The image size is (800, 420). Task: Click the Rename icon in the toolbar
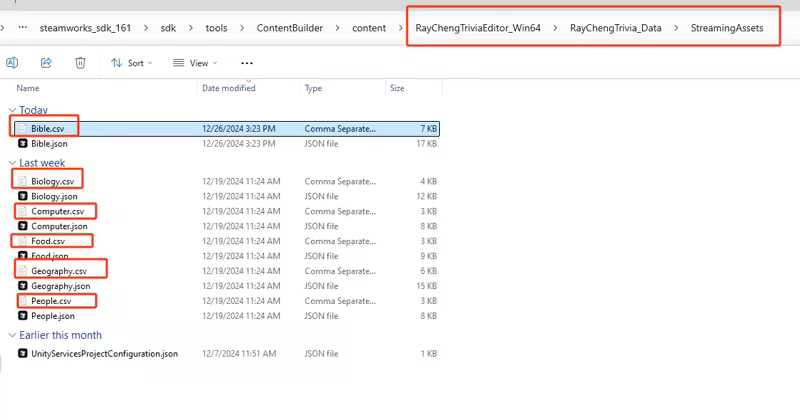pyautogui.click(x=12, y=63)
